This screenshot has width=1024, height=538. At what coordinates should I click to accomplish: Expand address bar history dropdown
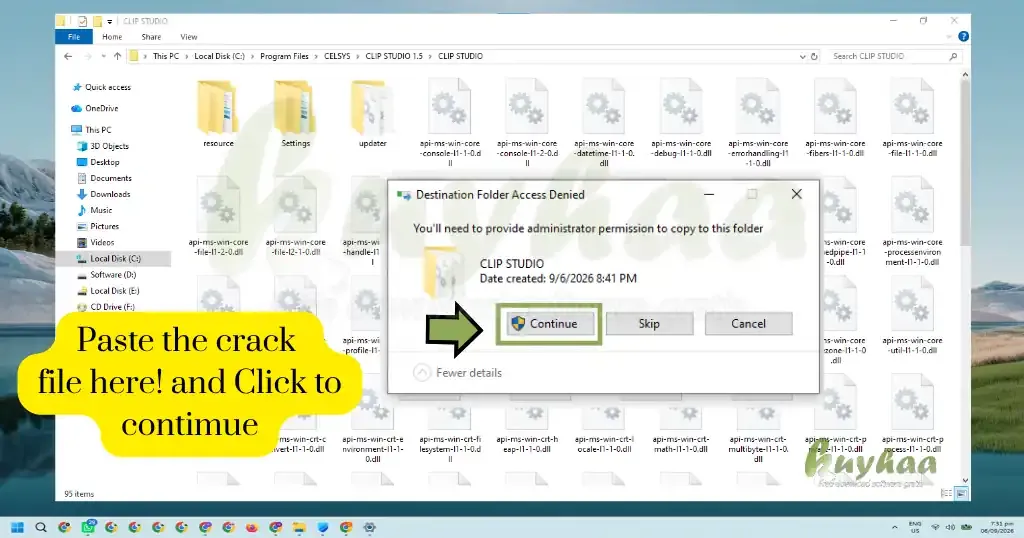802,57
